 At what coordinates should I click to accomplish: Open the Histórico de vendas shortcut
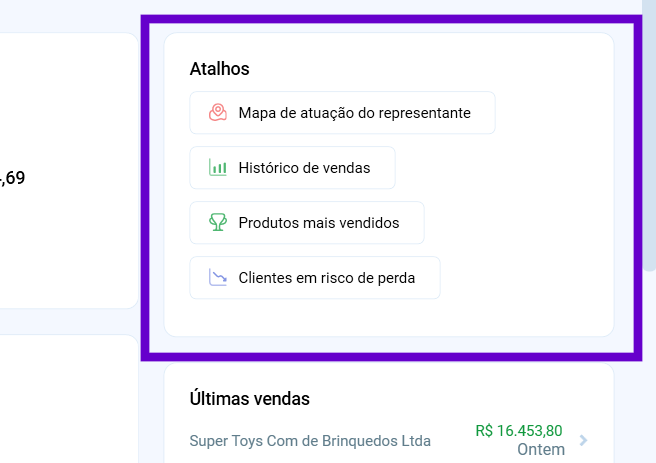pyautogui.click(x=304, y=168)
